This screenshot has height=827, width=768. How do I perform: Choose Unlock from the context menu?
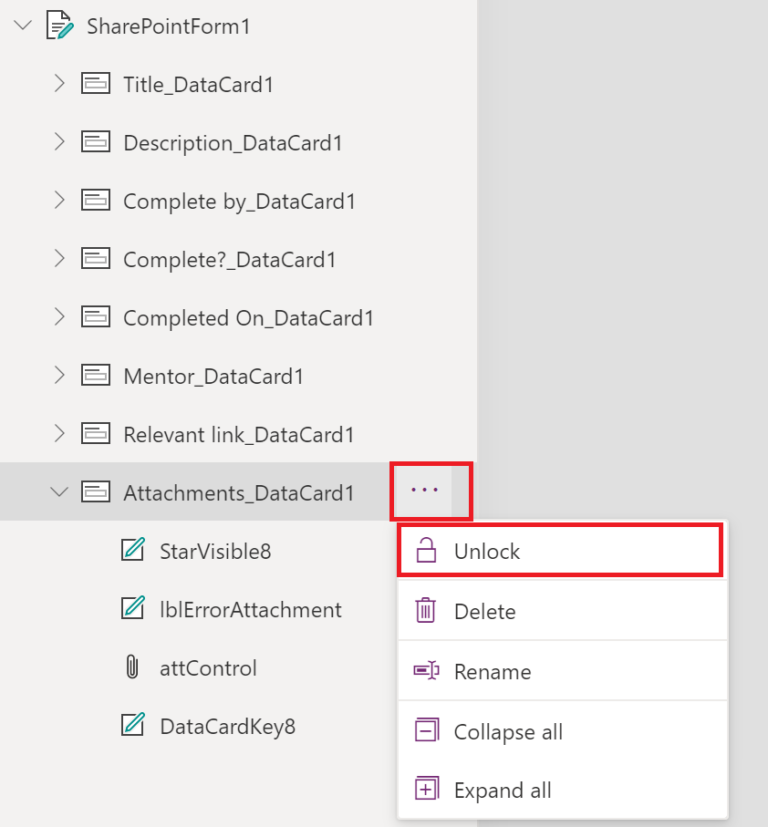(x=562, y=551)
